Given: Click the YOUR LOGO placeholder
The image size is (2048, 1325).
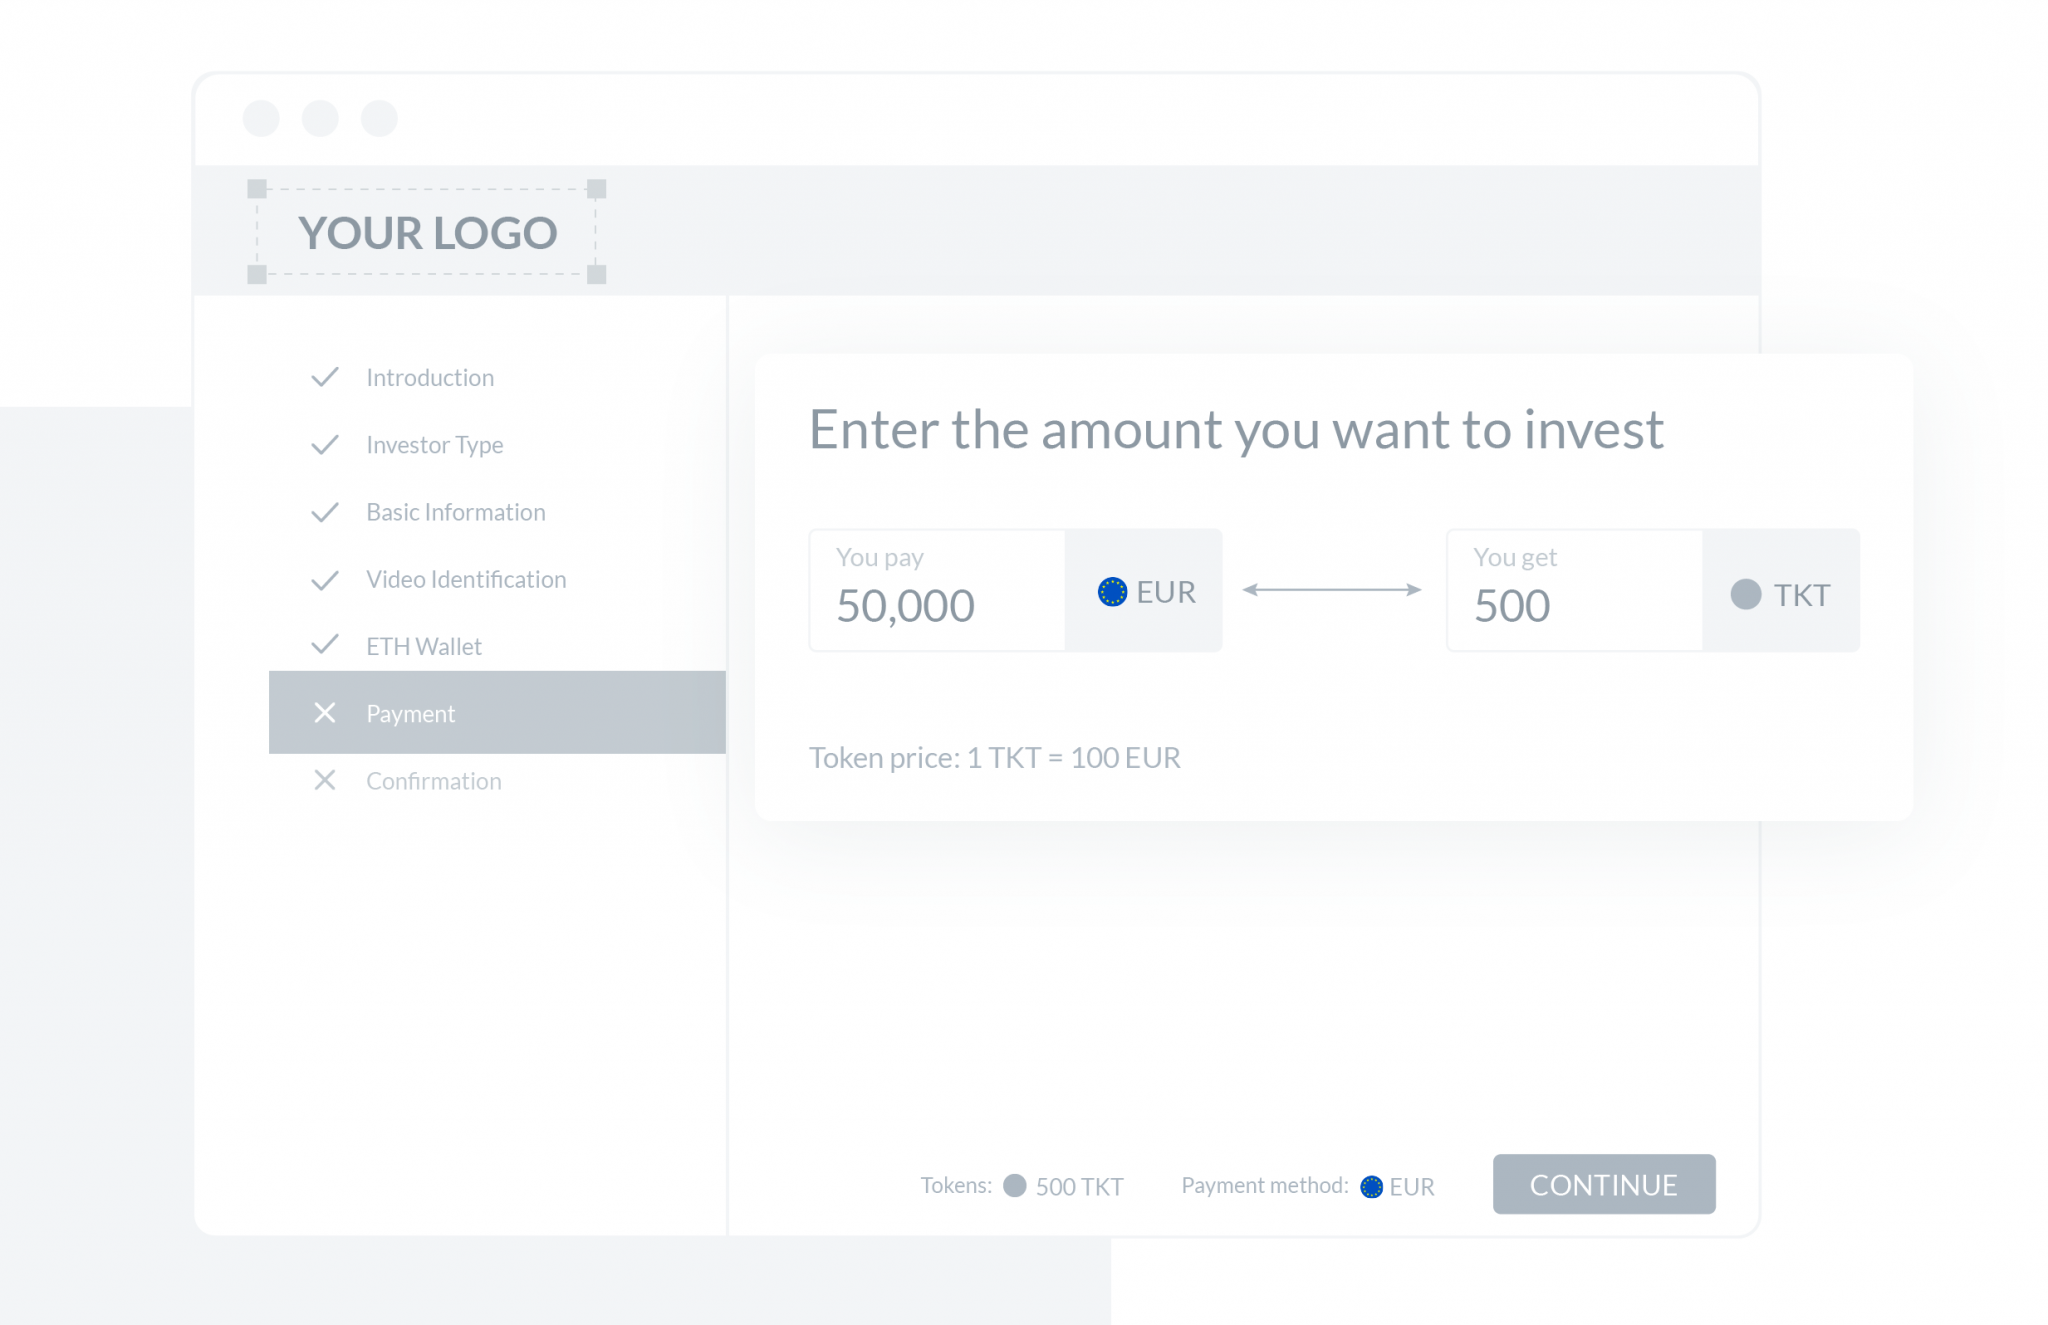Looking at the screenshot, I should (x=427, y=232).
